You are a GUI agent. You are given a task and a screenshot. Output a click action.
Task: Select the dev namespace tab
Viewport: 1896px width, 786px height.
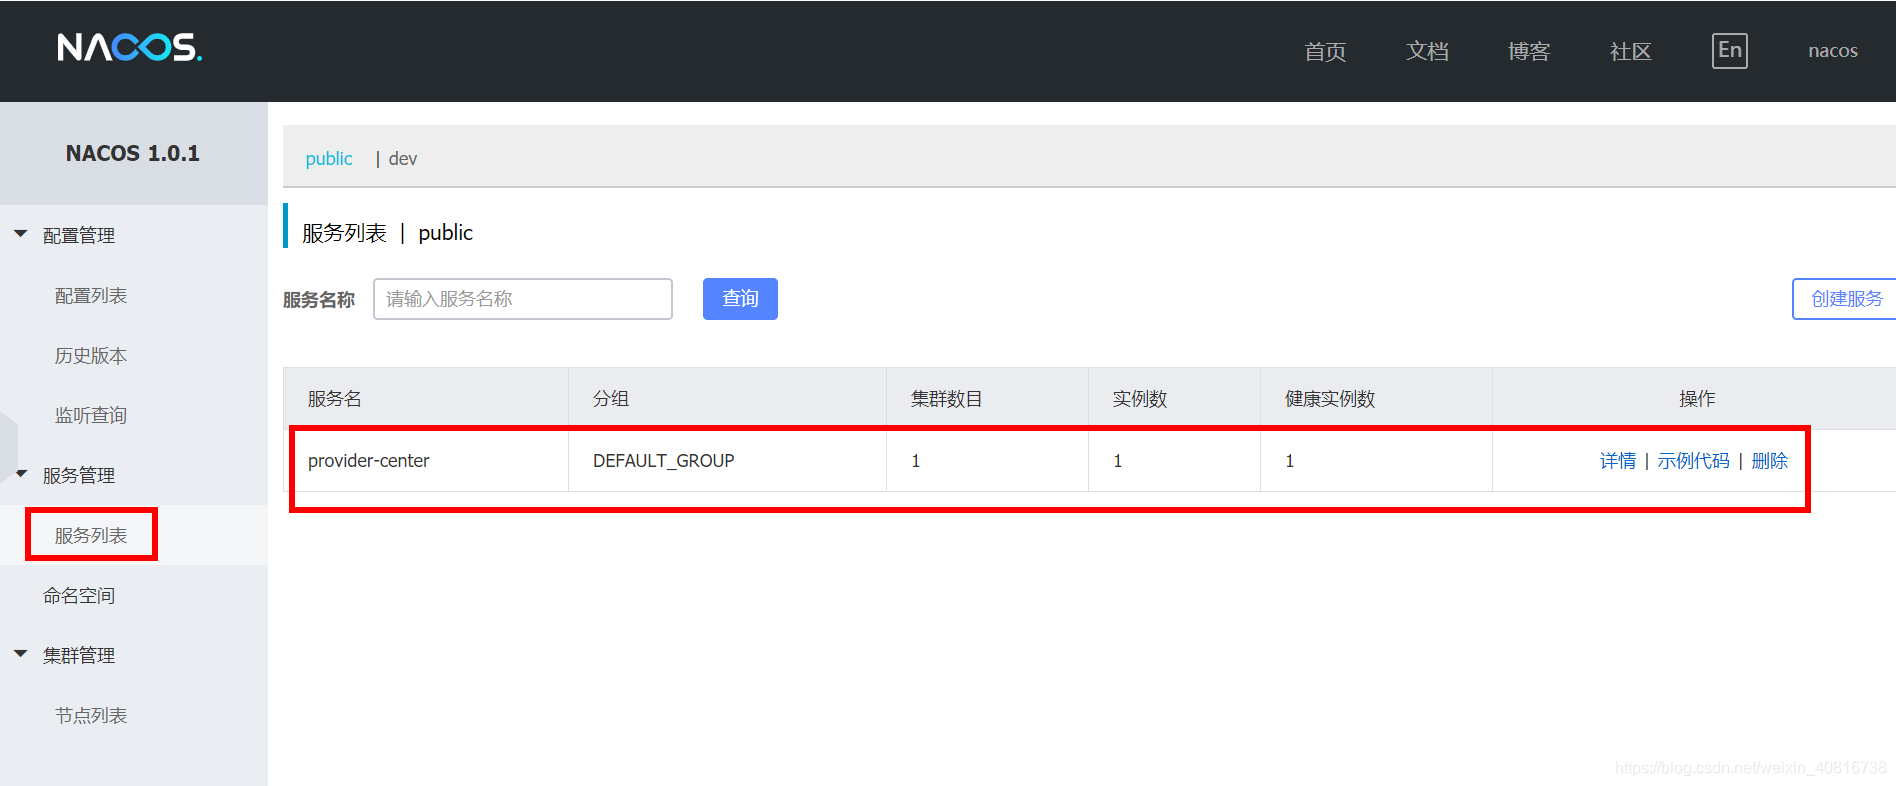[x=403, y=159]
